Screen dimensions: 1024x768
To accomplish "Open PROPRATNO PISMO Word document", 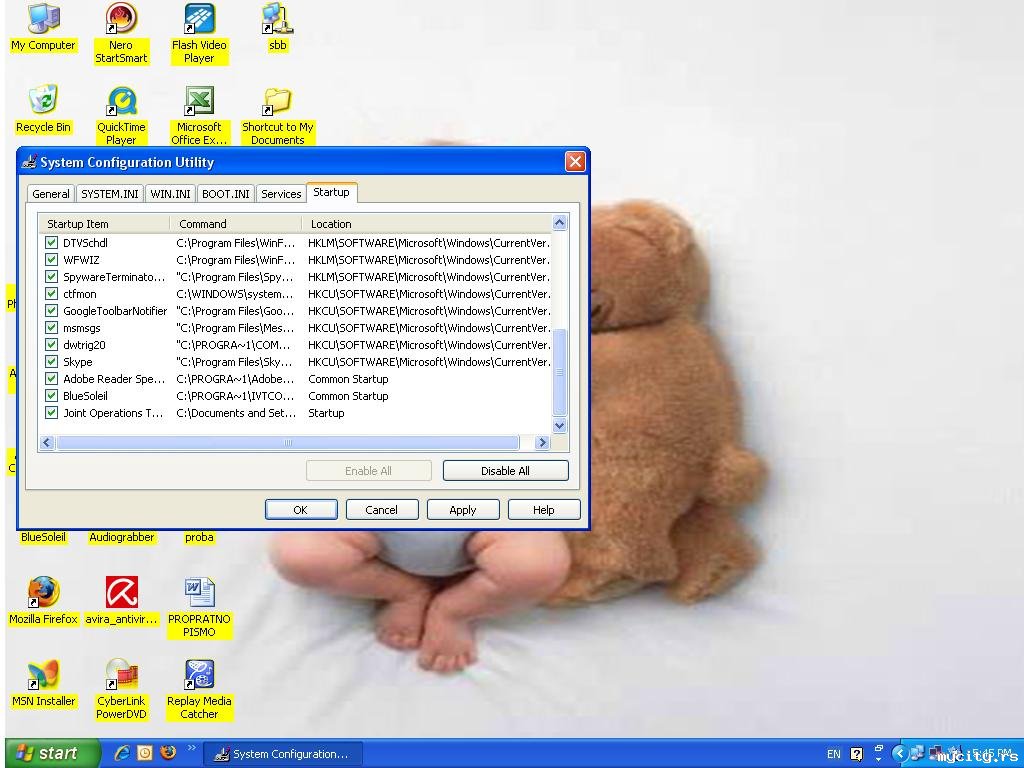I will click(199, 607).
